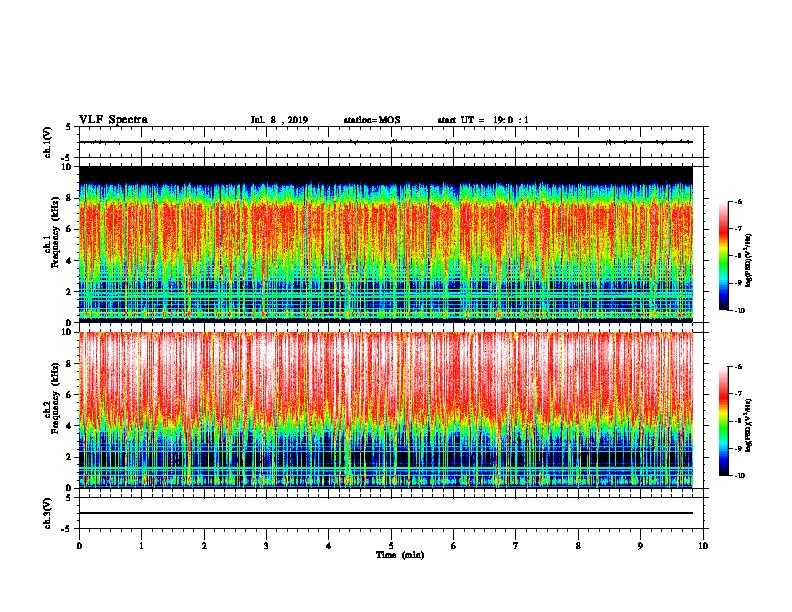Click the ch.2 frequency tick label "4"
This screenshot has width=792, height=612.
(69, 426)
